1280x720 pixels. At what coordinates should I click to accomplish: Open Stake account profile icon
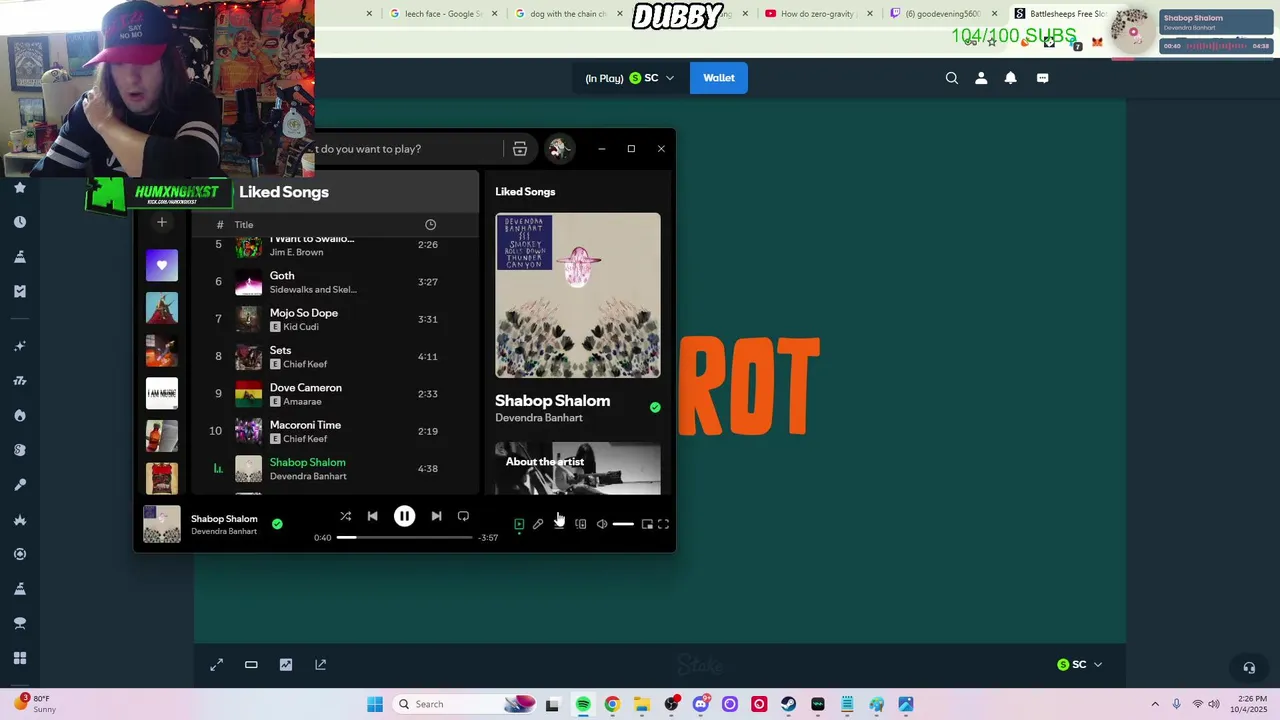click(981, 78)
